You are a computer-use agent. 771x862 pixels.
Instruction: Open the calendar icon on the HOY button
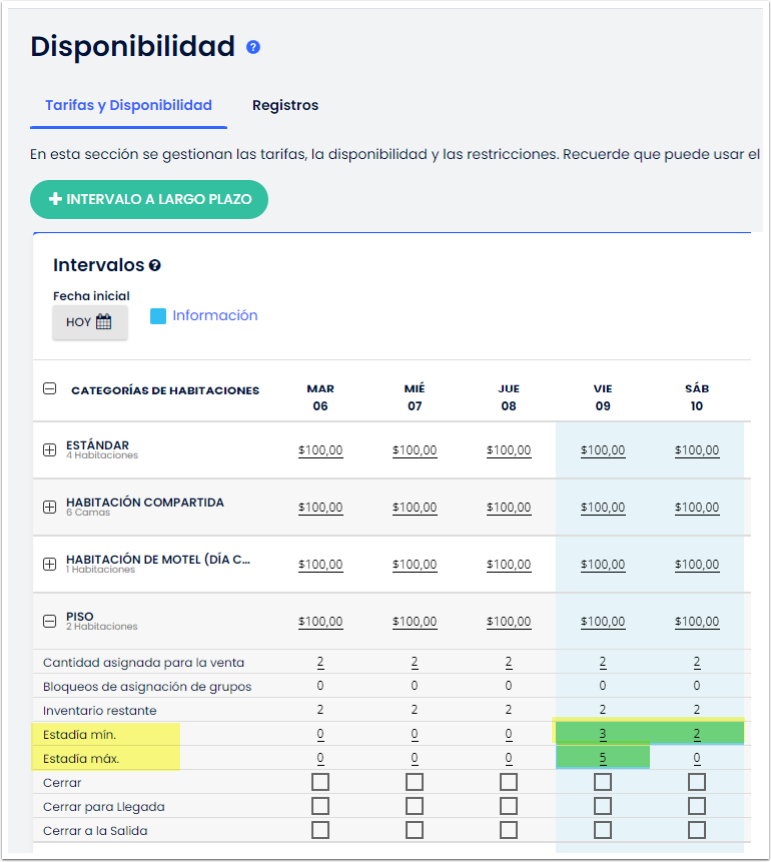tap(104, 322)
